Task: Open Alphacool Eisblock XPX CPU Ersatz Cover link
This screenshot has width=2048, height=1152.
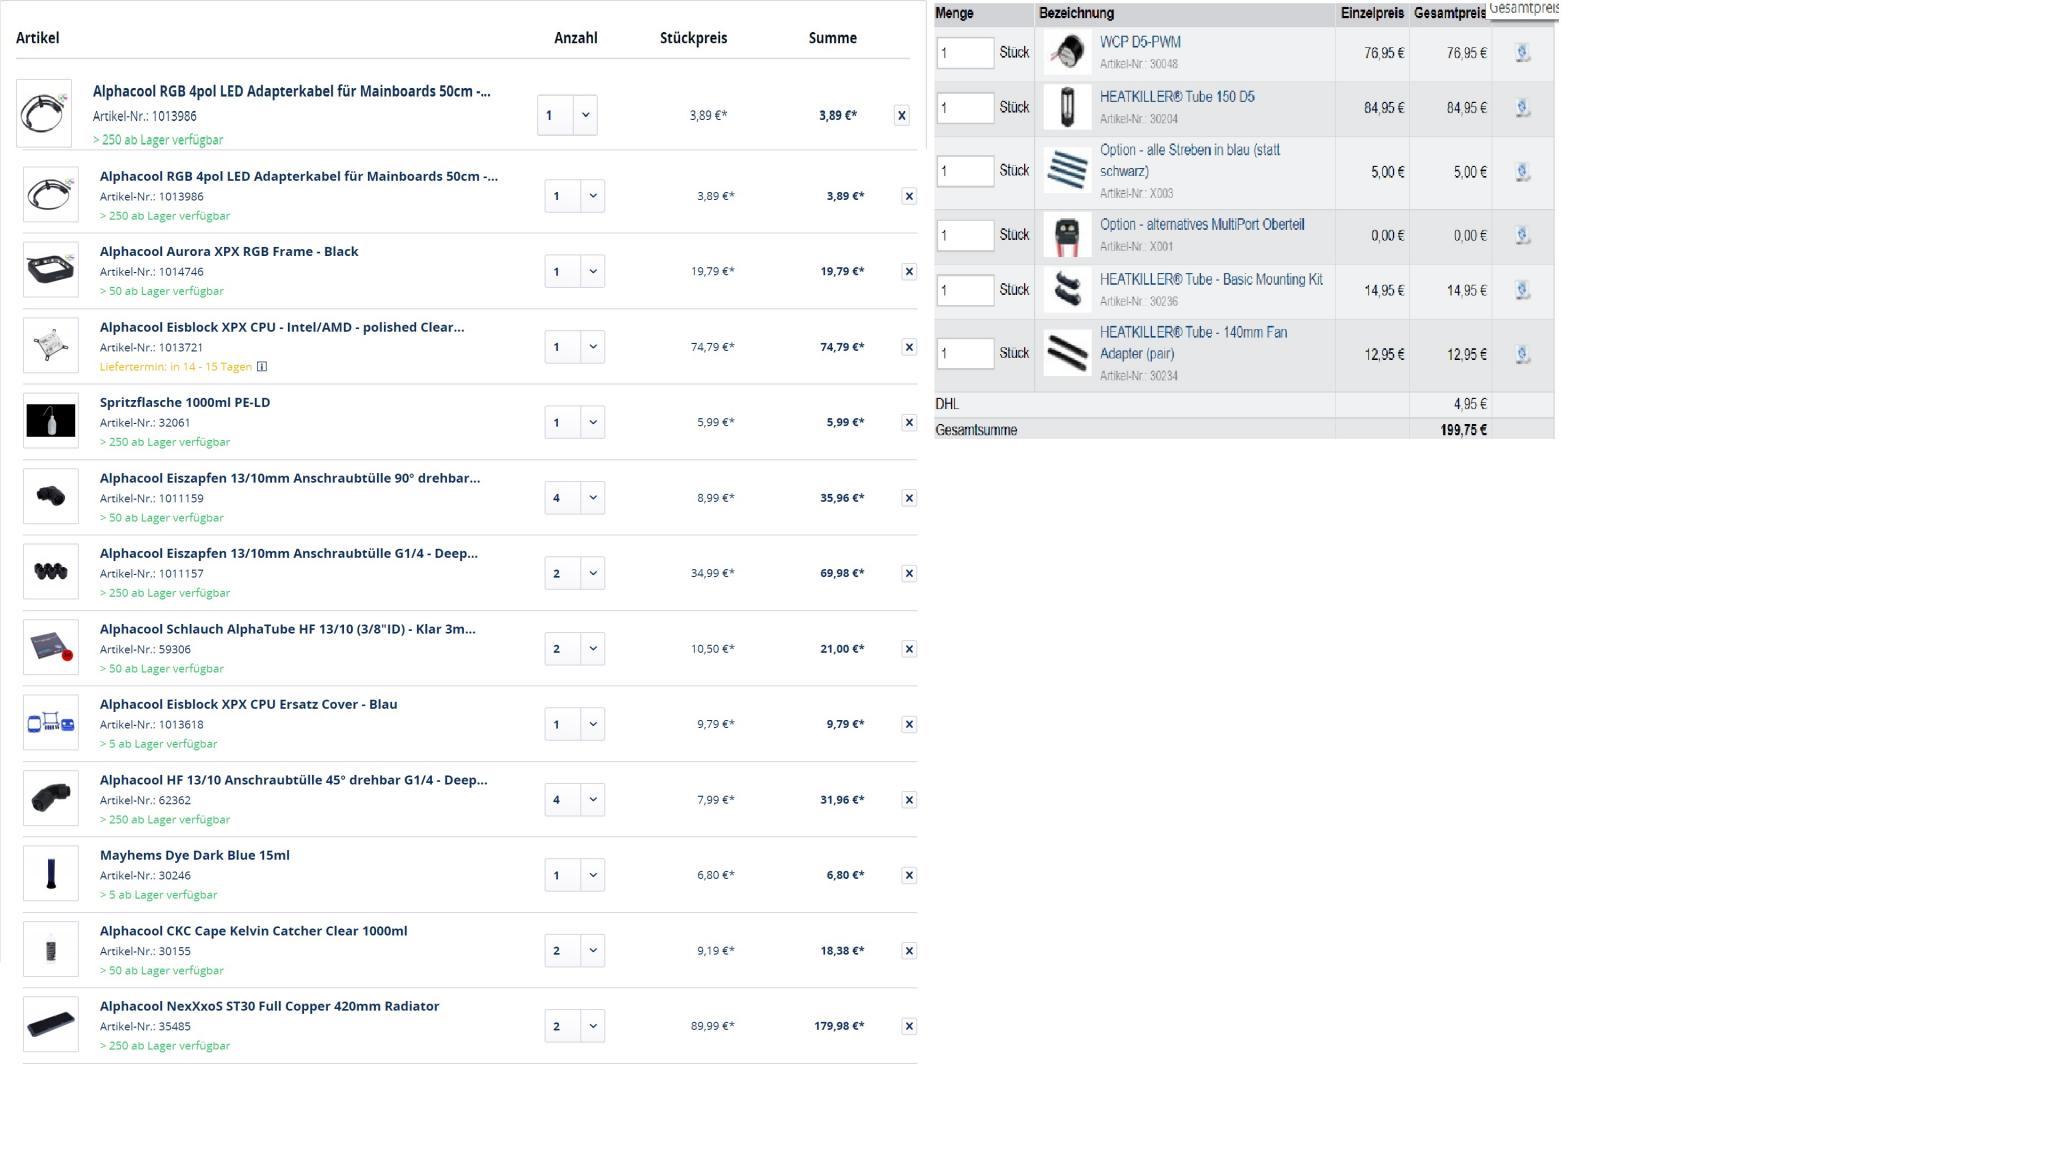Action: (248, 704)
